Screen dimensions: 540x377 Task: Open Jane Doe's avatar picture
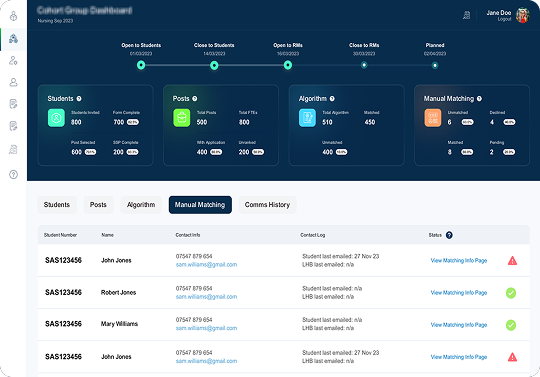click(522, 15)
